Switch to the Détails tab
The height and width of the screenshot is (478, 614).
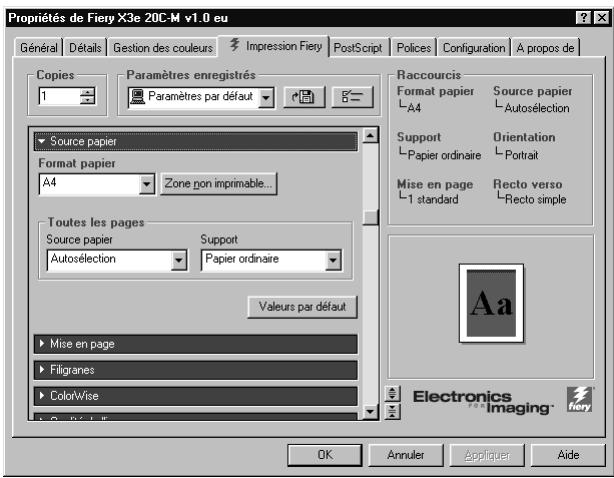pyautogui.click(x=85, y=48)
